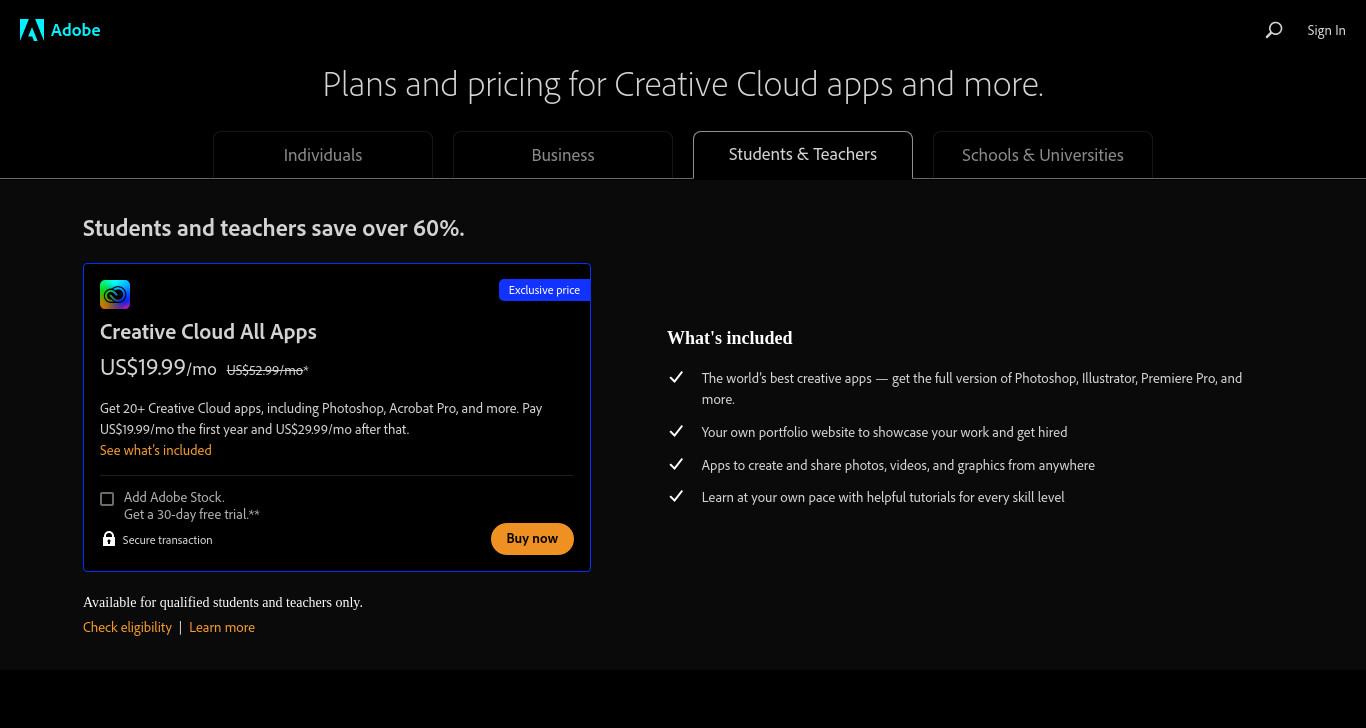Click the Buy now button

click(532, 538)
